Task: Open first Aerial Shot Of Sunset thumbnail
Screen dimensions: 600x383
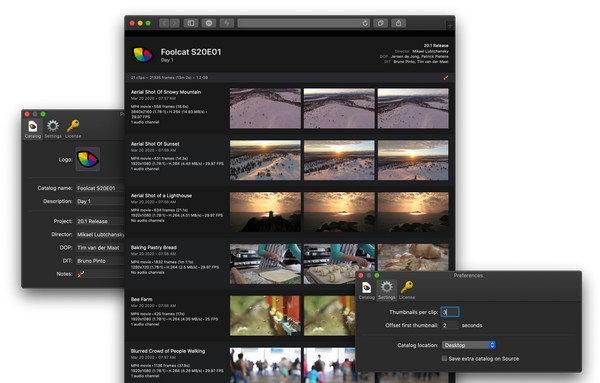Action: (265, 160)
